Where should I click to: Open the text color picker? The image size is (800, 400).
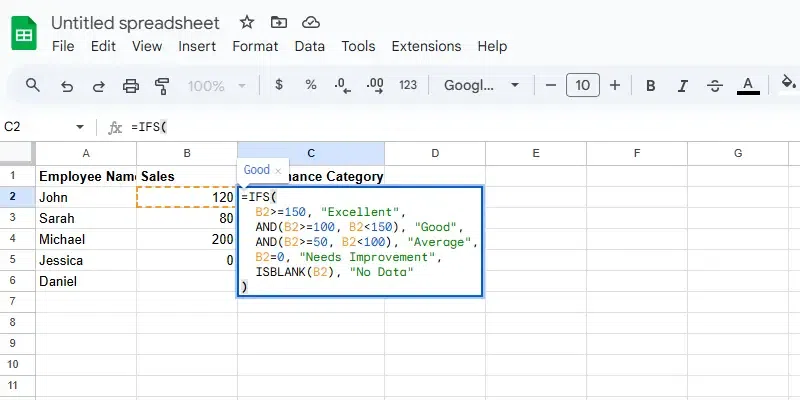[747, 85]
